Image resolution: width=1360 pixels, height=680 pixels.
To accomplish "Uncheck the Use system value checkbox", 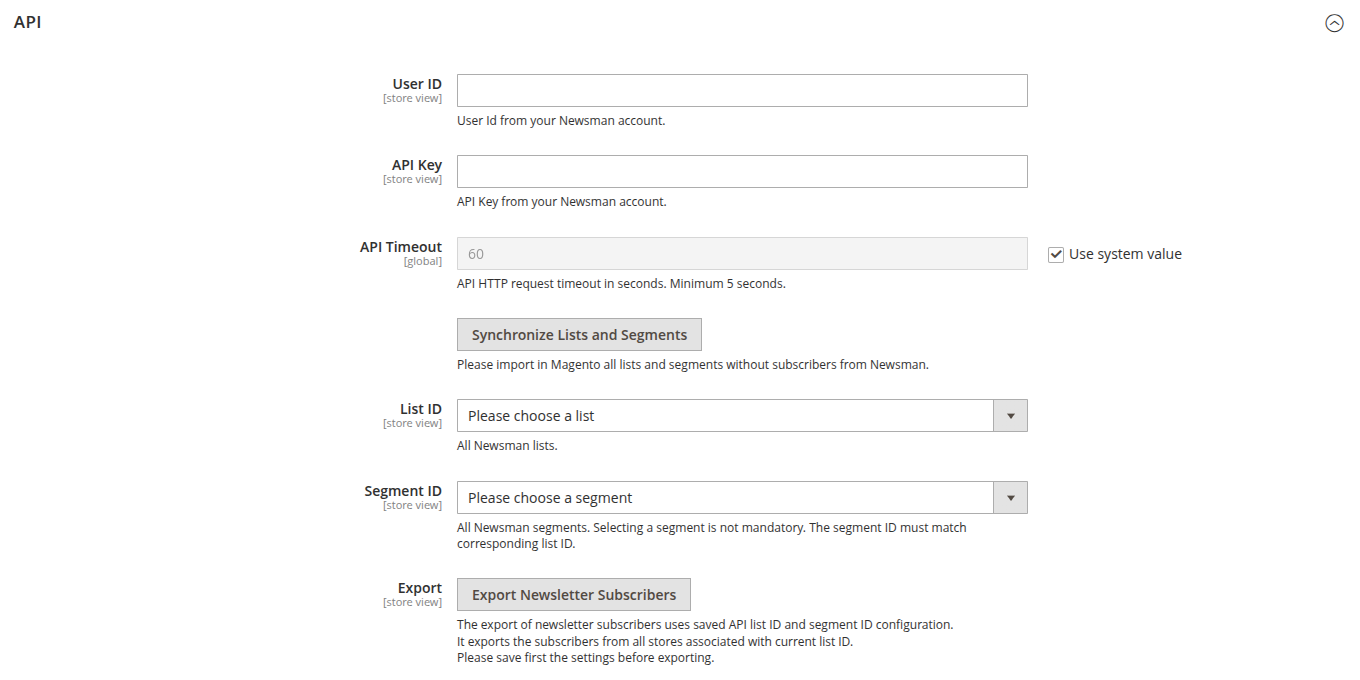I will (x=1055, y=255).
